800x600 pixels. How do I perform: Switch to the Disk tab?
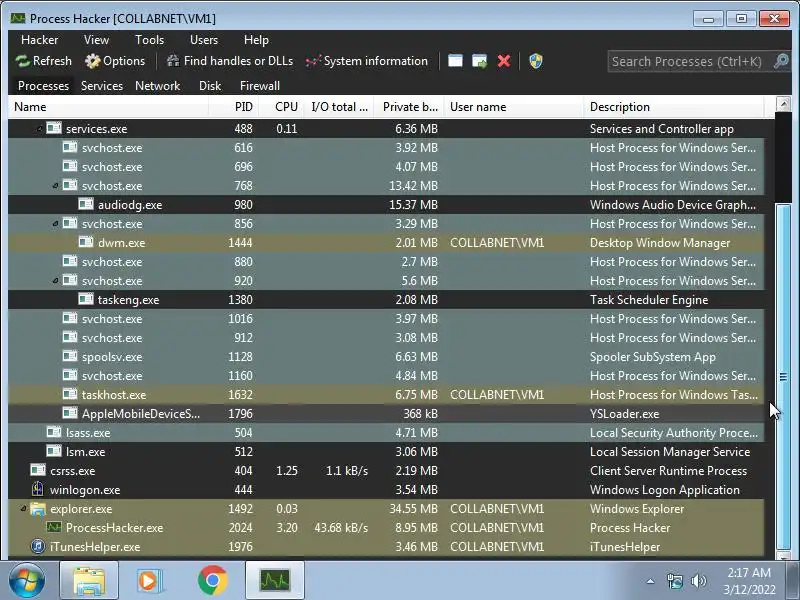210,86
